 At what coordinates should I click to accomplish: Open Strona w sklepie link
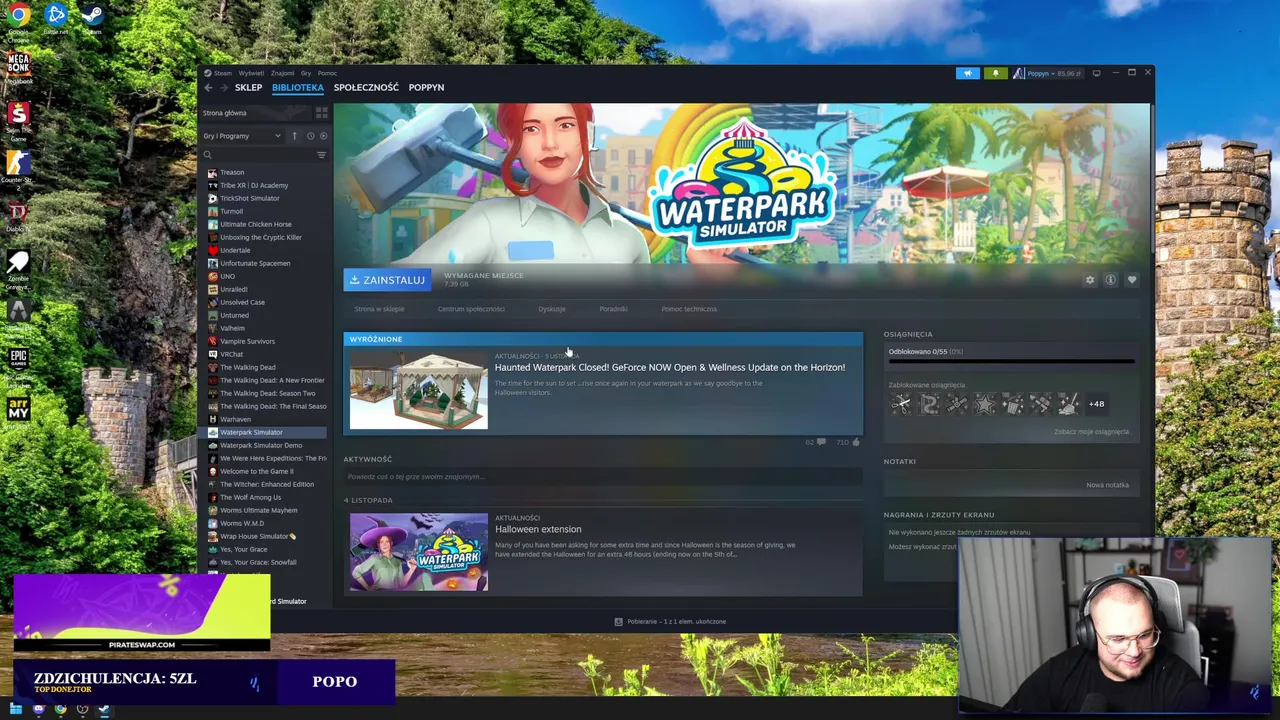pos(379,309)
